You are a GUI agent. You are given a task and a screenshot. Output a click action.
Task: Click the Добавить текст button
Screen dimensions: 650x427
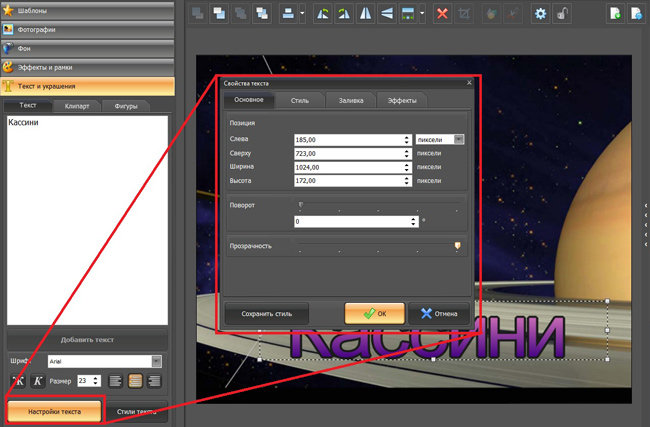click(x=87, y=340)
